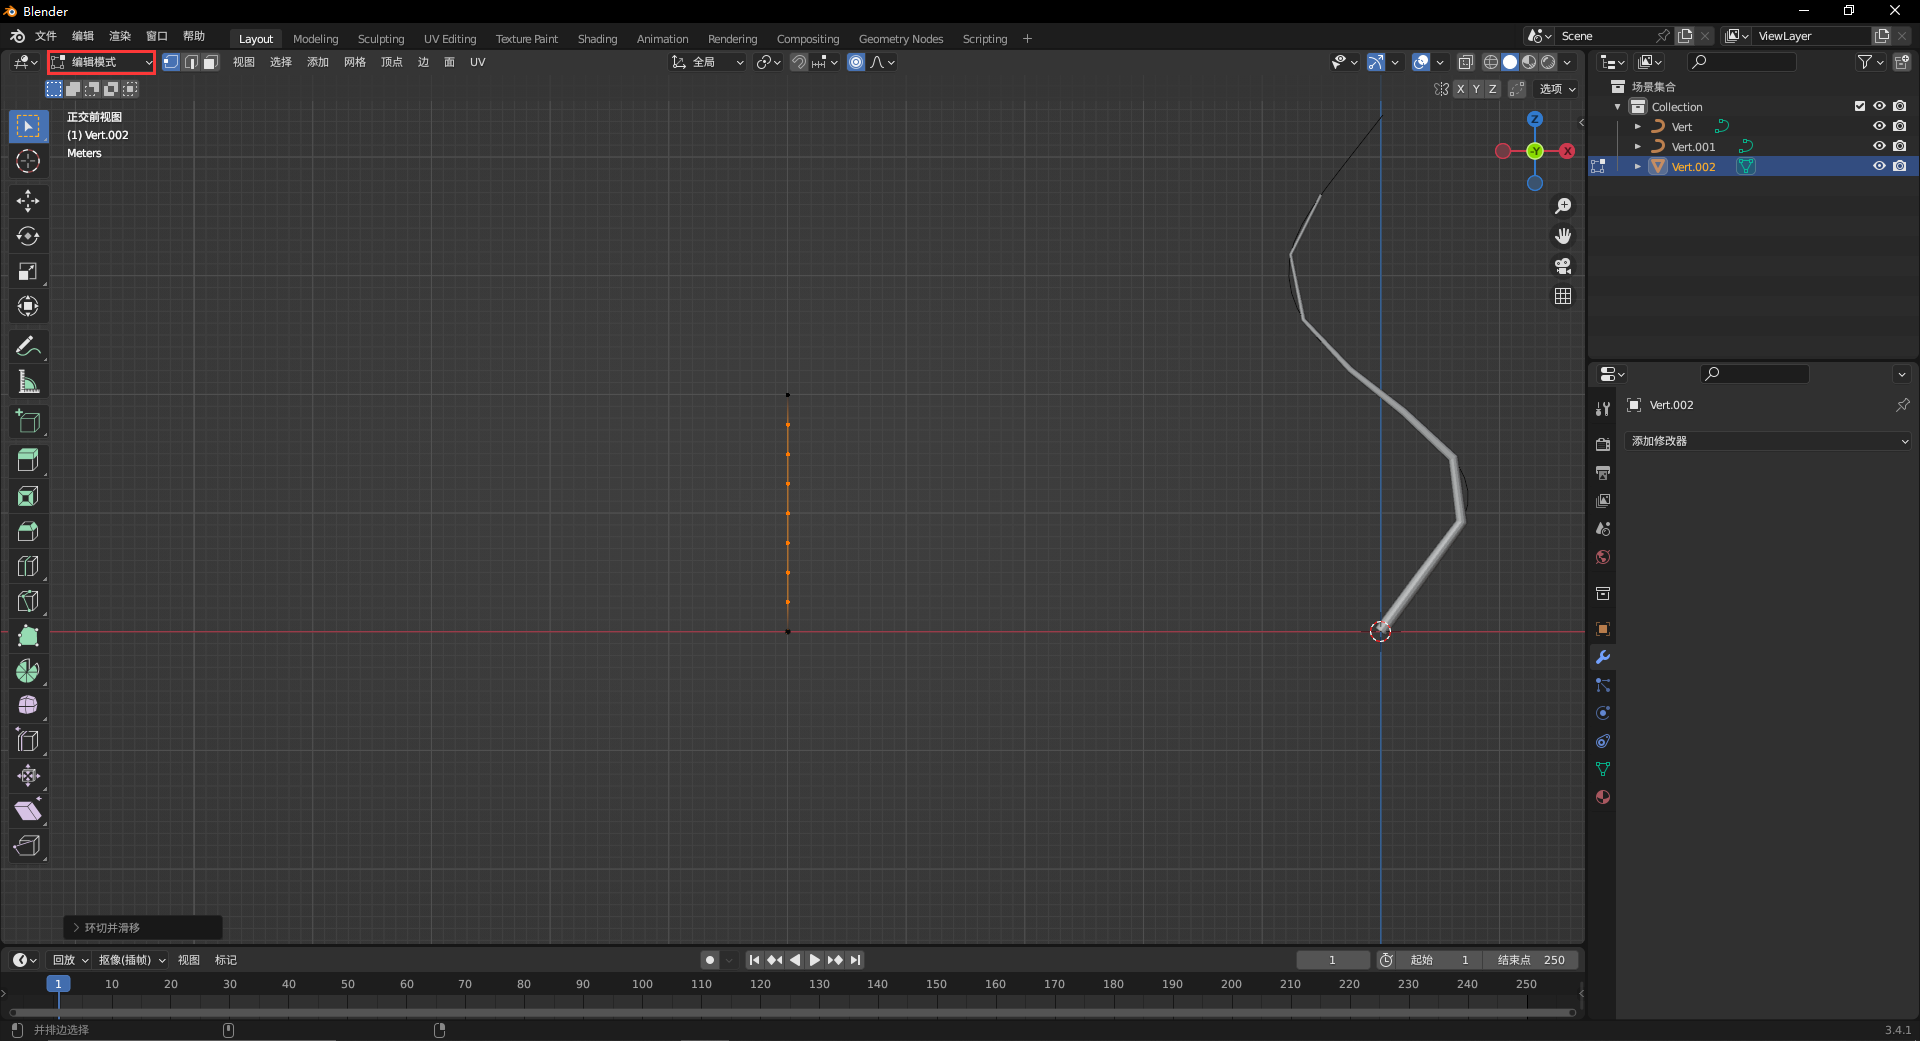The image size is (1920, 1041).
Task: Open the 添加修改器 dropdown
Action: [1770, 441]
